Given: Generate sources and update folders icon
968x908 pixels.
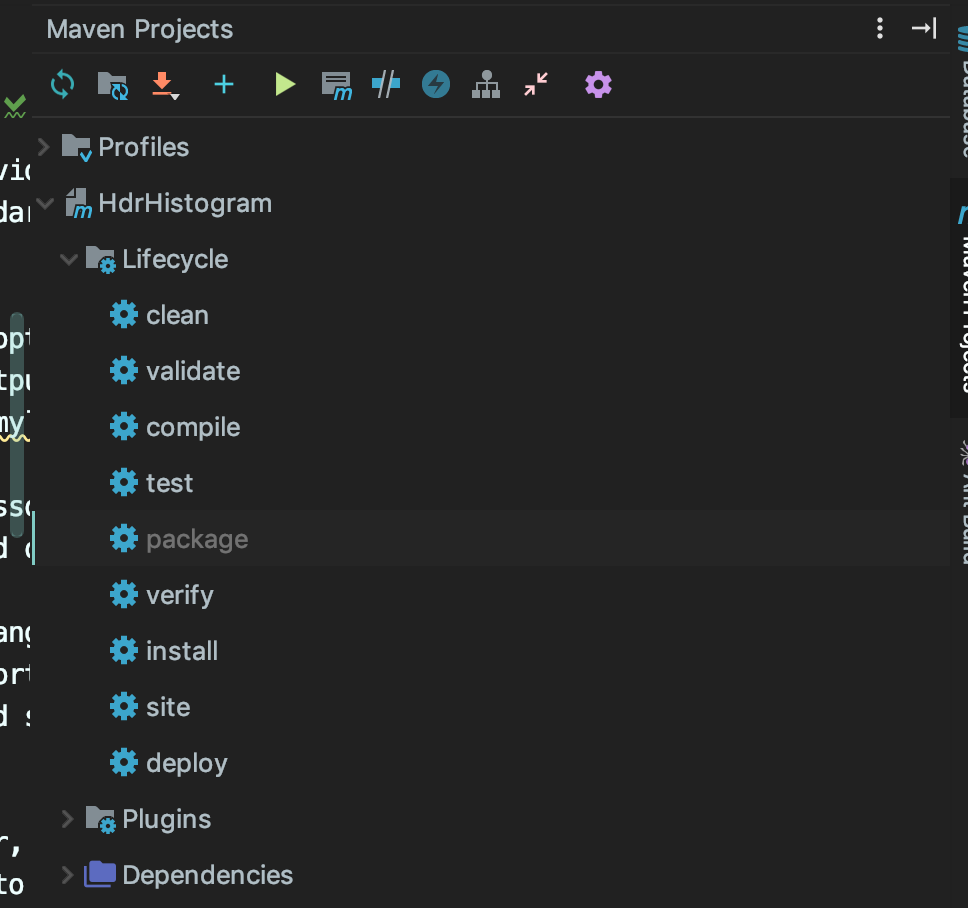Looking at the screenshot, I should (x=112, y=85).
